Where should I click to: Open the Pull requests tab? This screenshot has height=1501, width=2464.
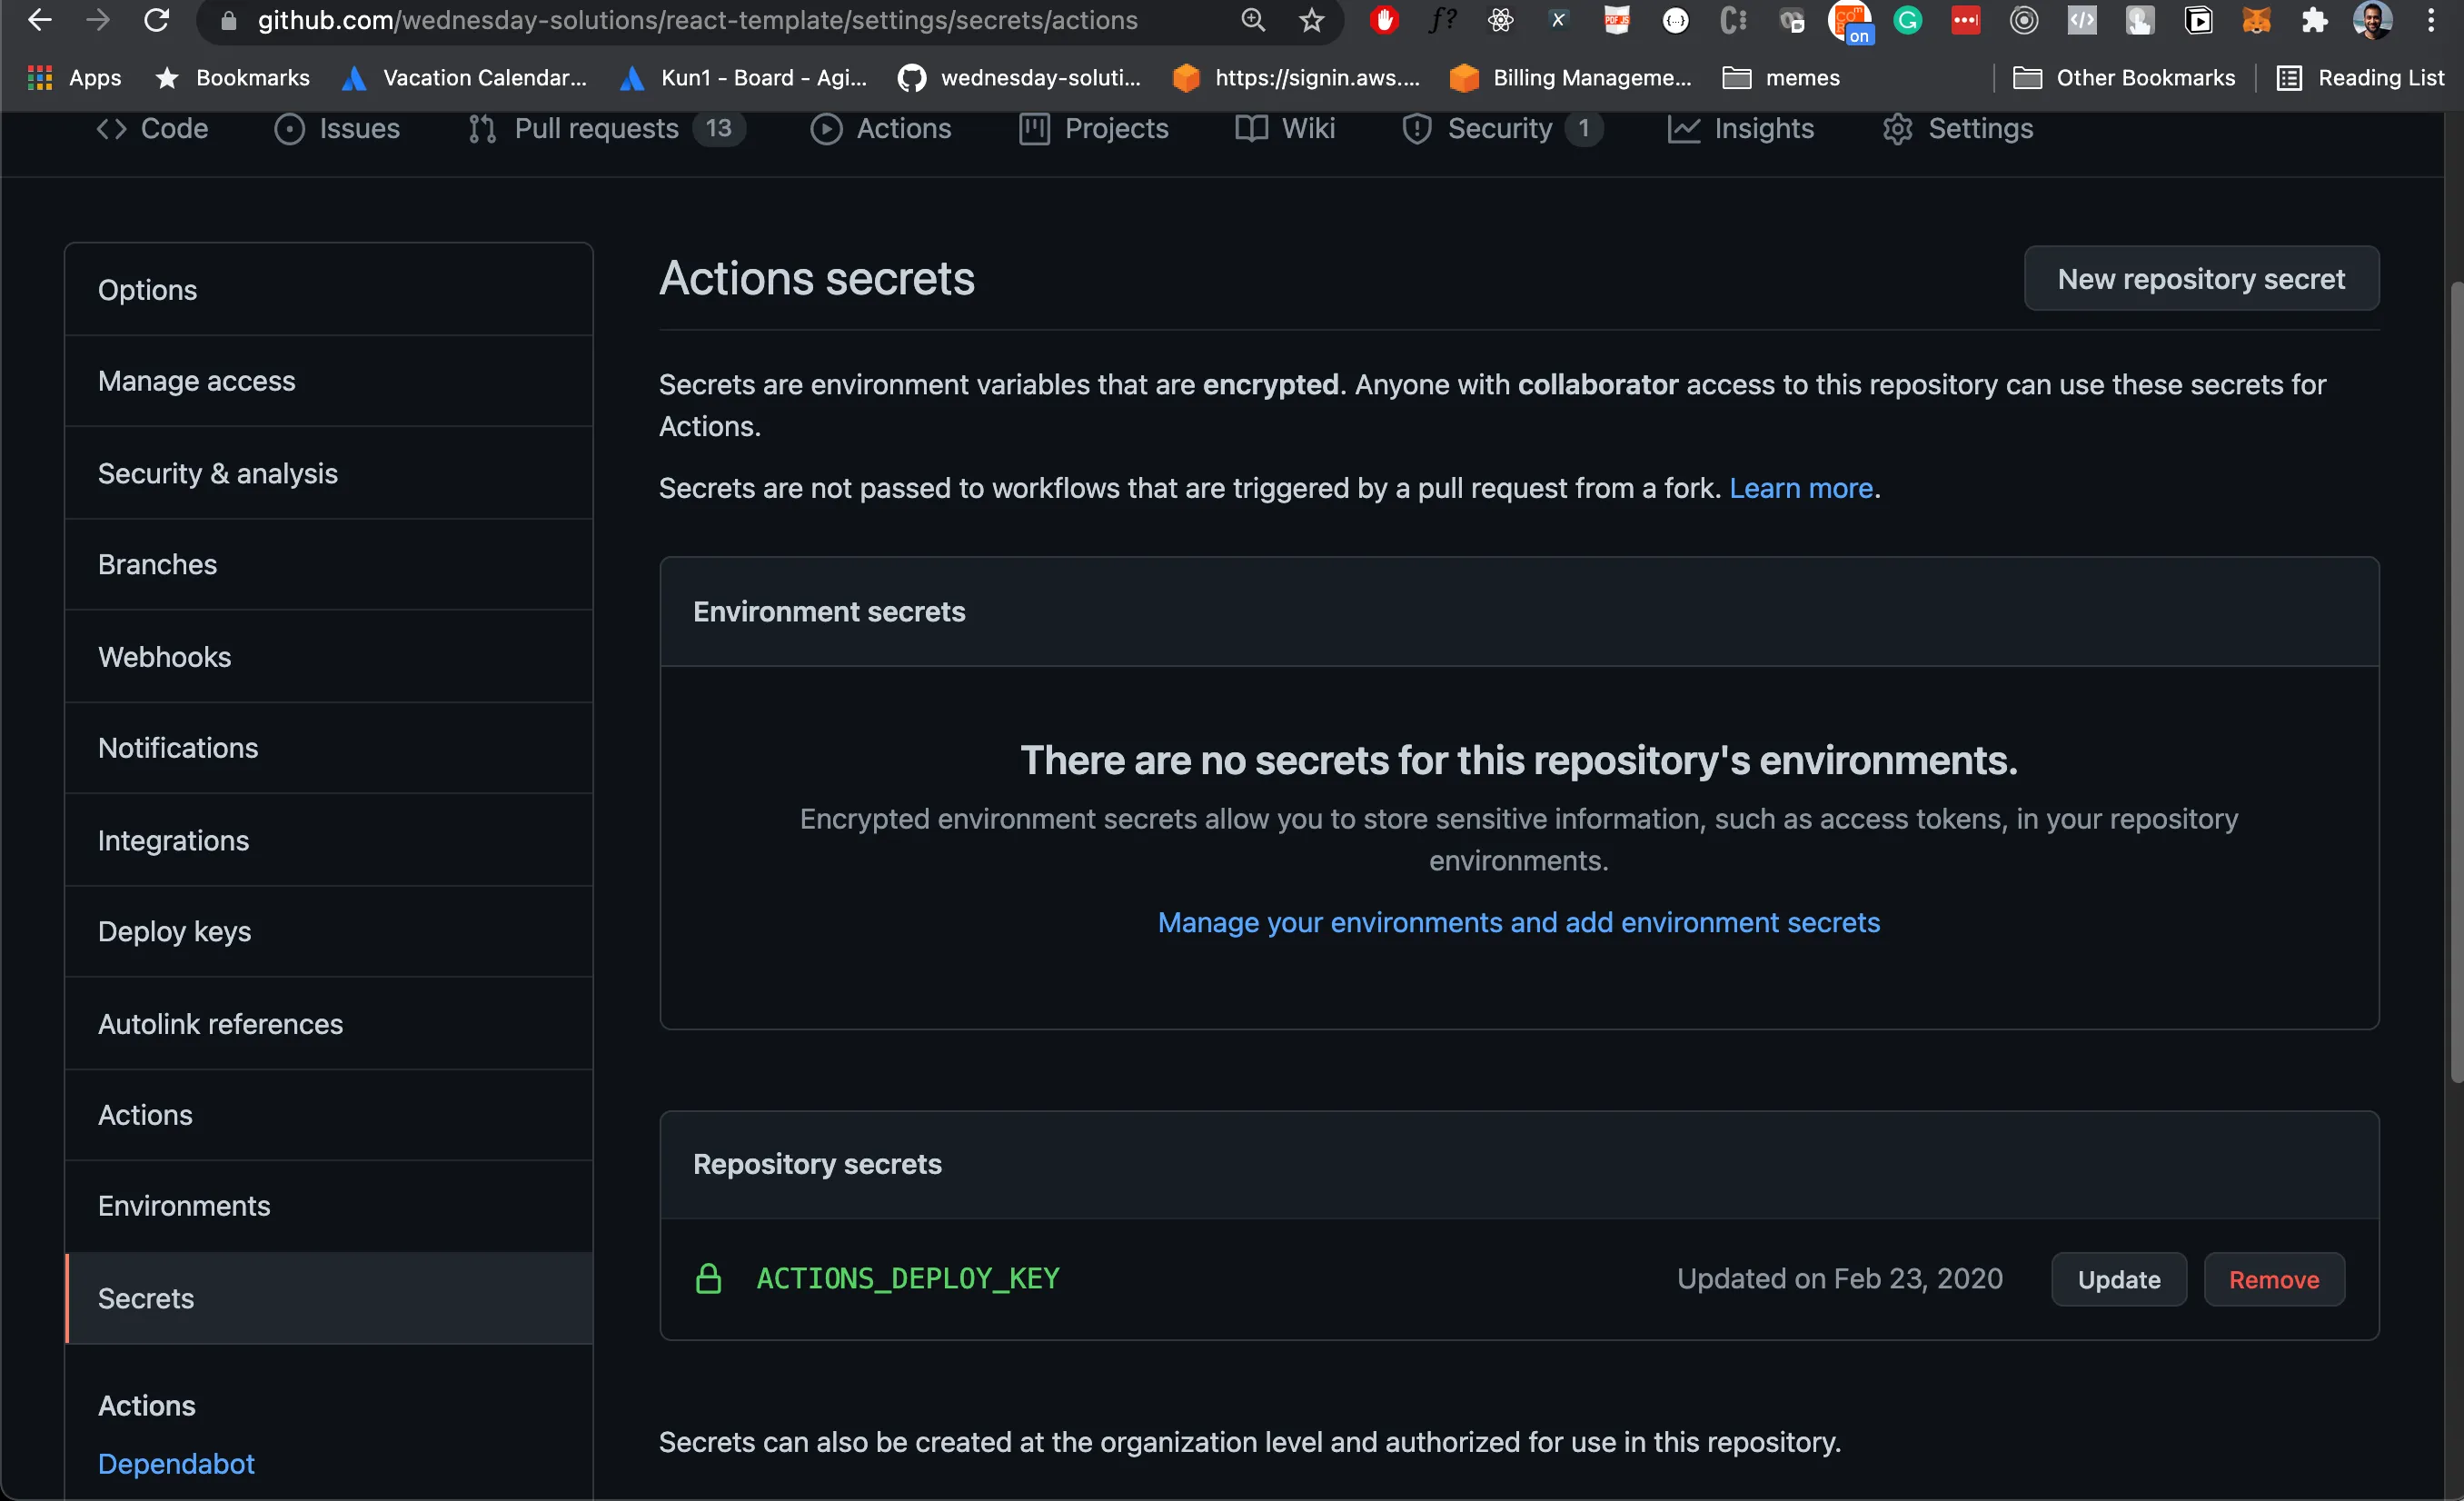(606, 129)
